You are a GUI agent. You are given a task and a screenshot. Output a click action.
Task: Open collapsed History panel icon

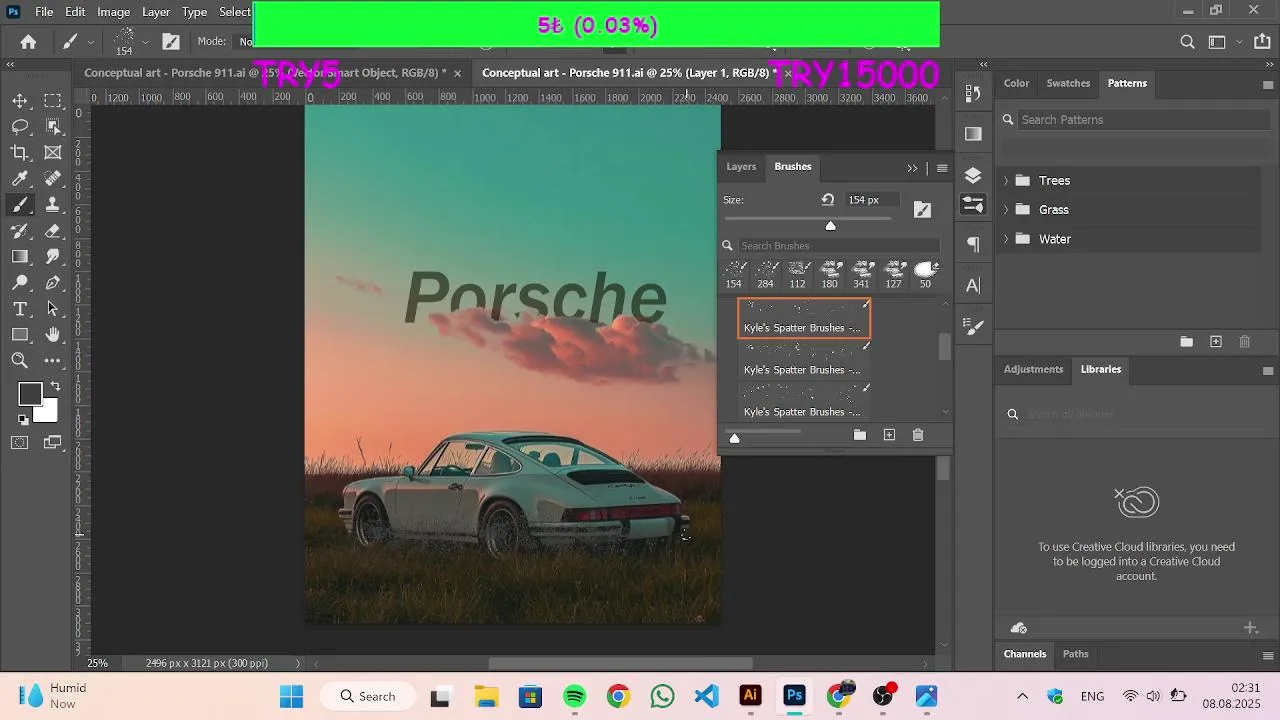[973, 93]
